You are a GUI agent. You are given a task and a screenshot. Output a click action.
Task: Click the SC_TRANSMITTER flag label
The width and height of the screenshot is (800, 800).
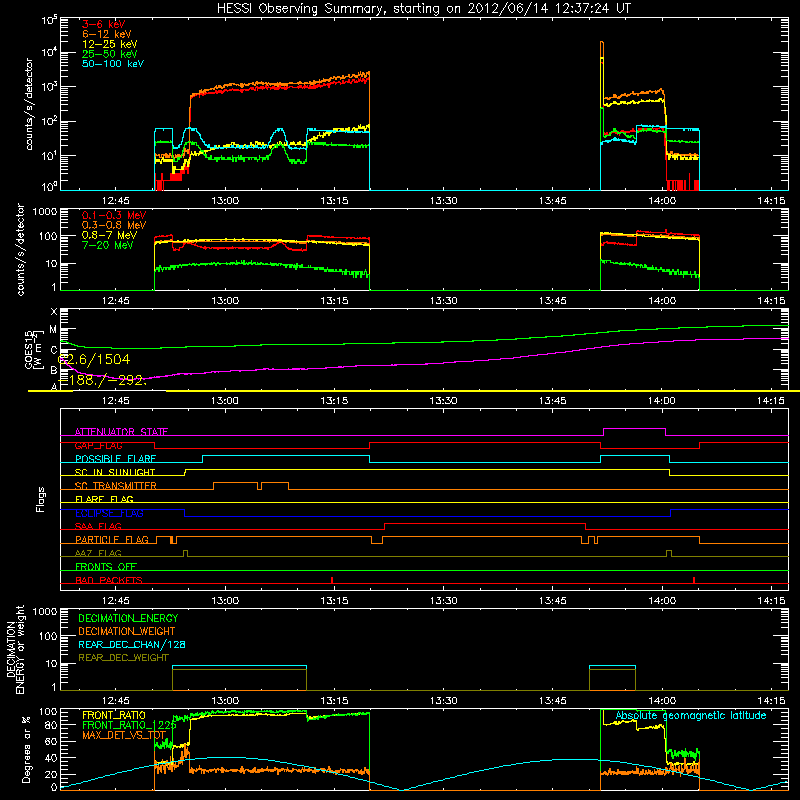click(x=116, y=486)
